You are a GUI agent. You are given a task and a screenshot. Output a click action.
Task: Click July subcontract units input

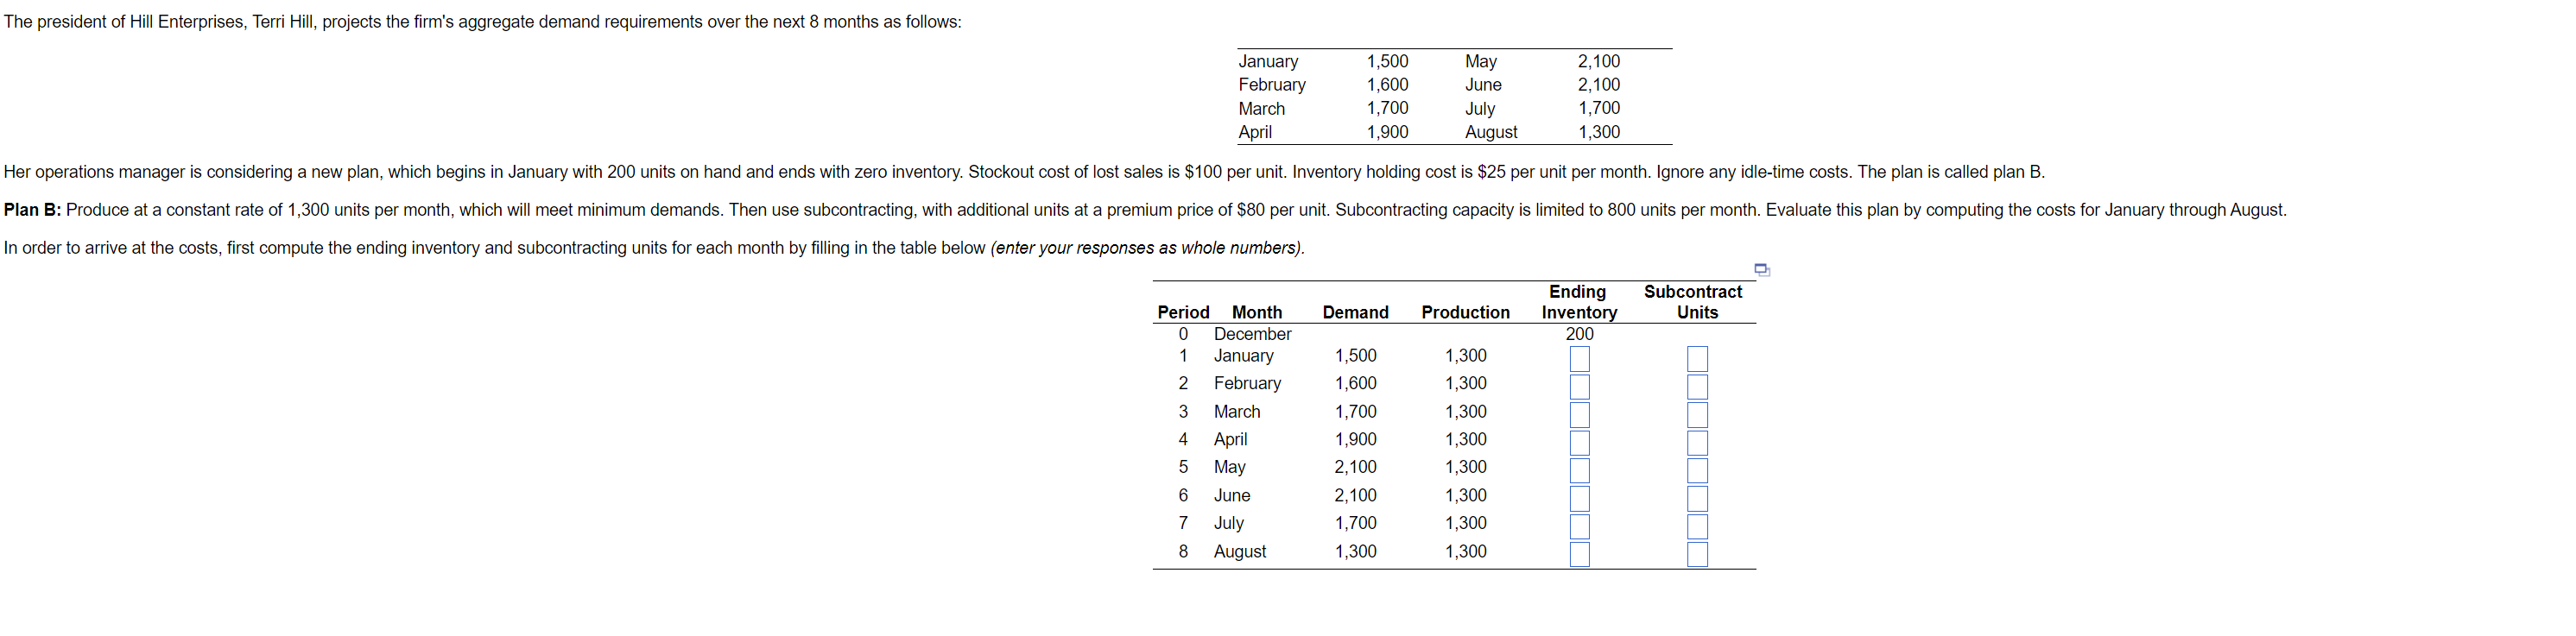[1697, 526]
